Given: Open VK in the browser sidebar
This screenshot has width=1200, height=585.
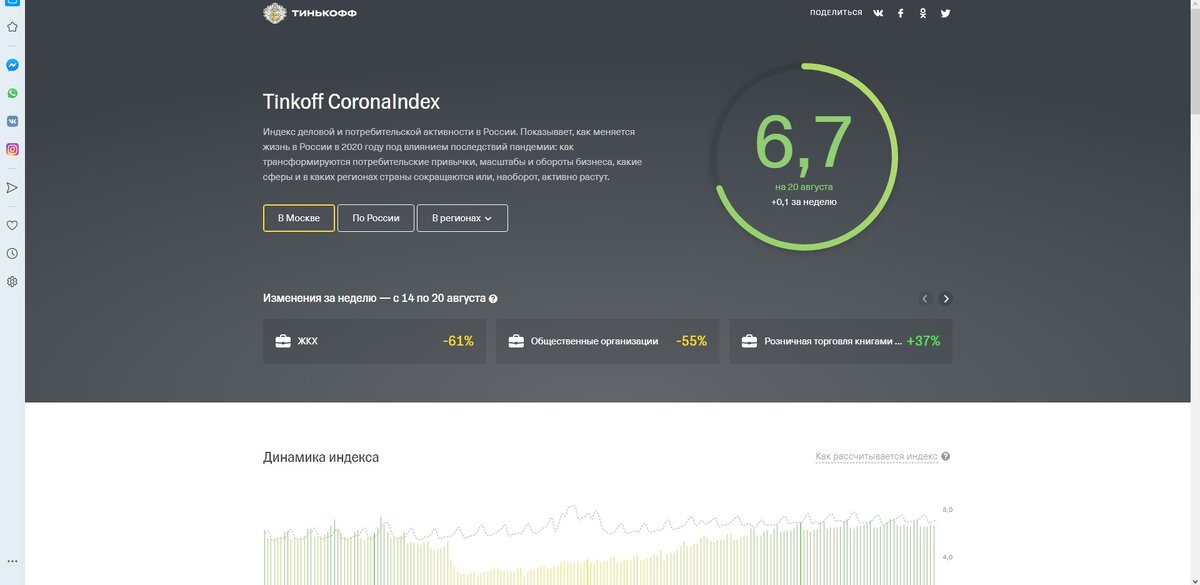Looking at the screenshot, I should (12, 121).
